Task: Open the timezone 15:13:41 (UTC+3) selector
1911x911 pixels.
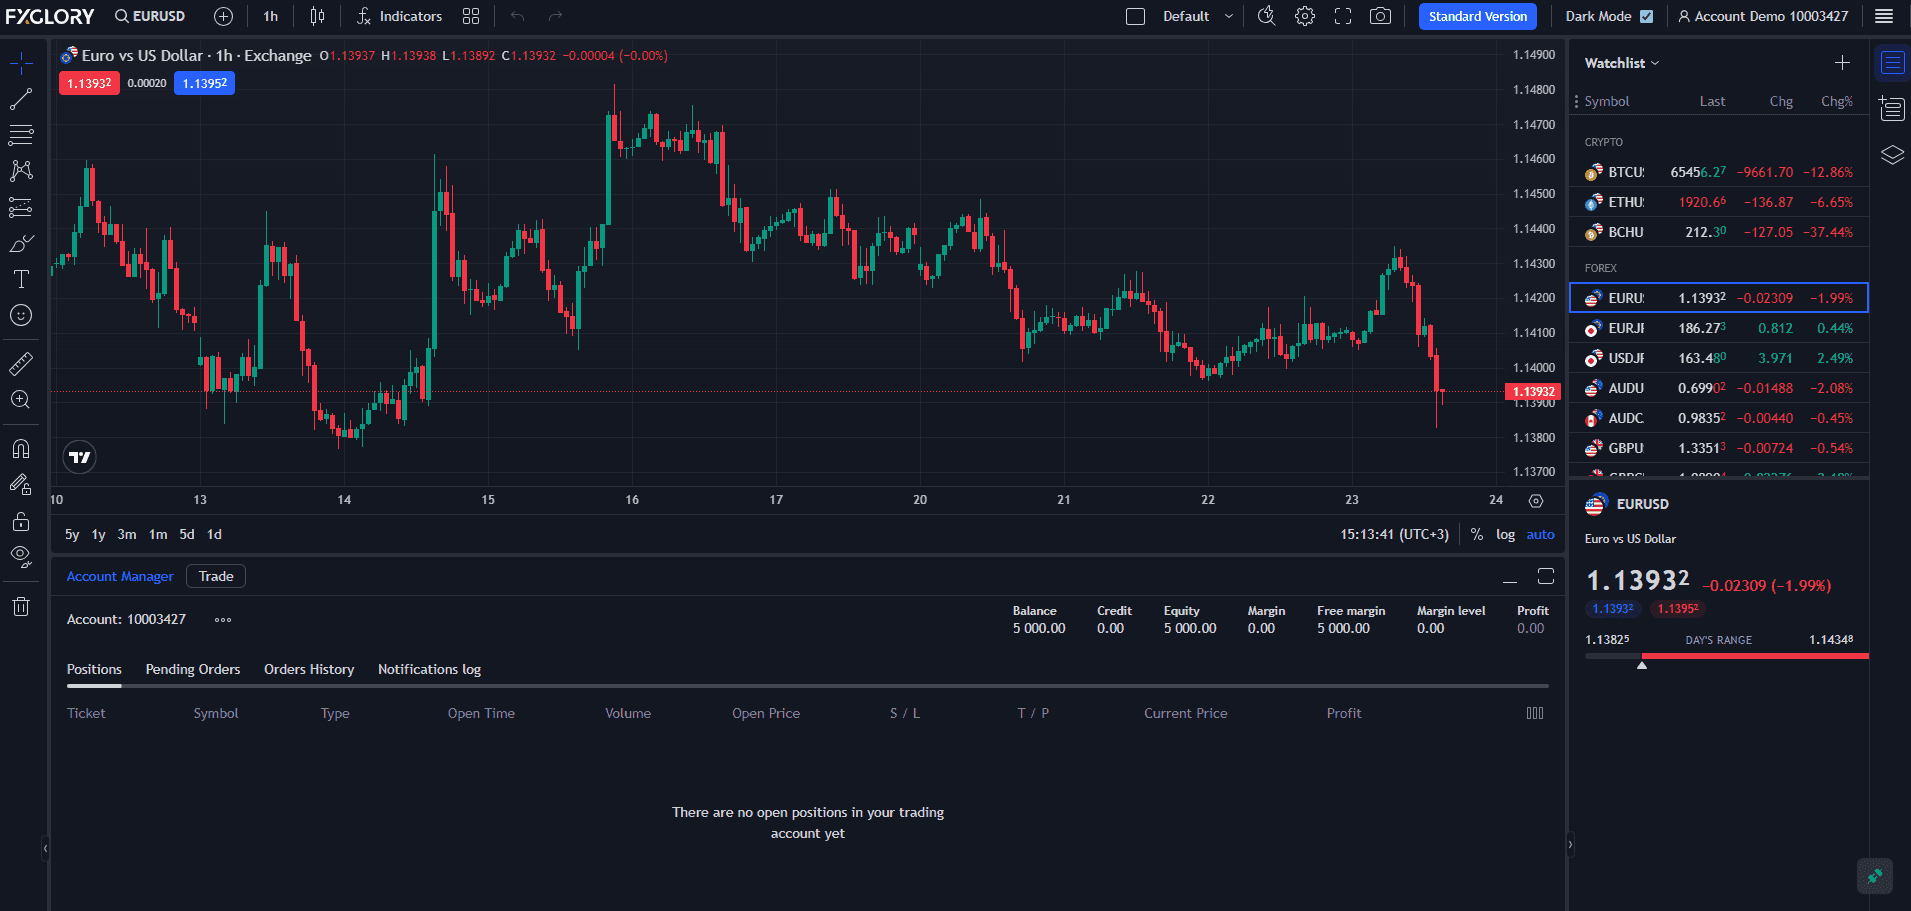Action: click(x=1394, y=535)
